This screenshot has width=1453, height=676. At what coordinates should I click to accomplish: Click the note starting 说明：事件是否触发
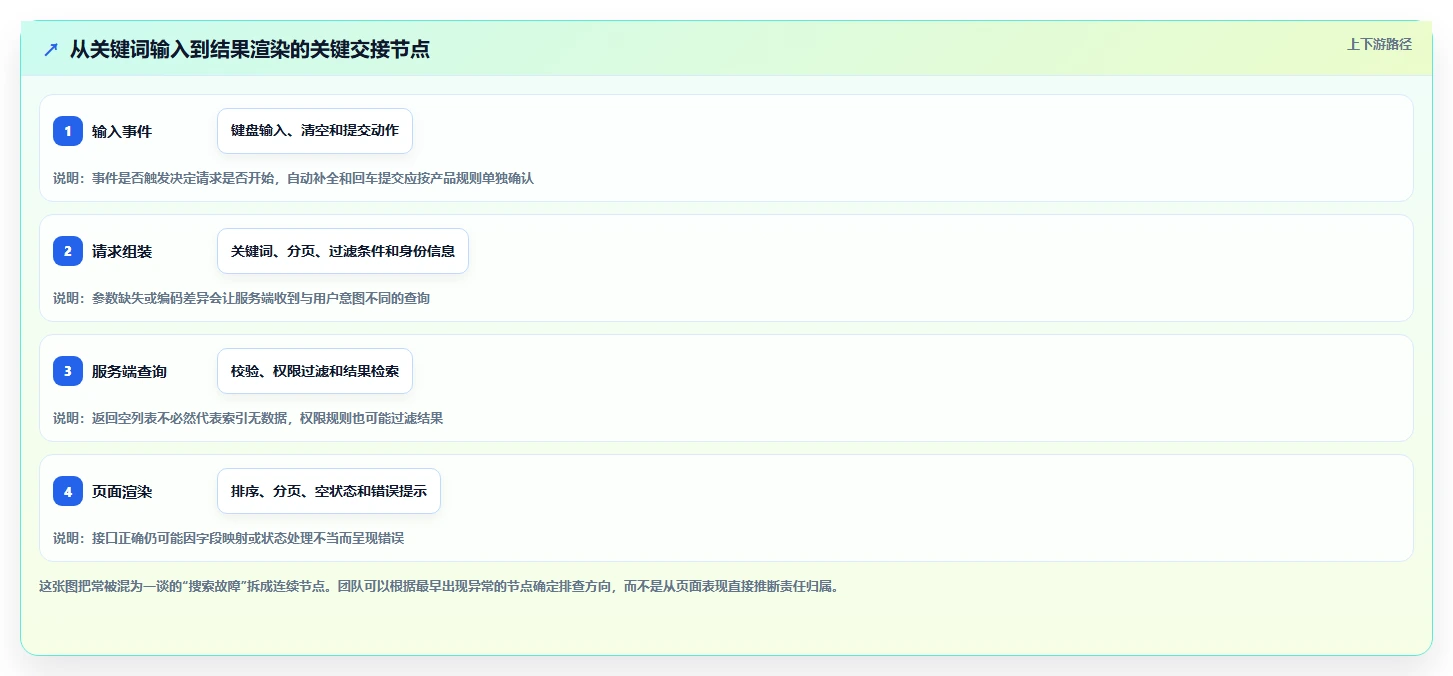tap(293, 178)
